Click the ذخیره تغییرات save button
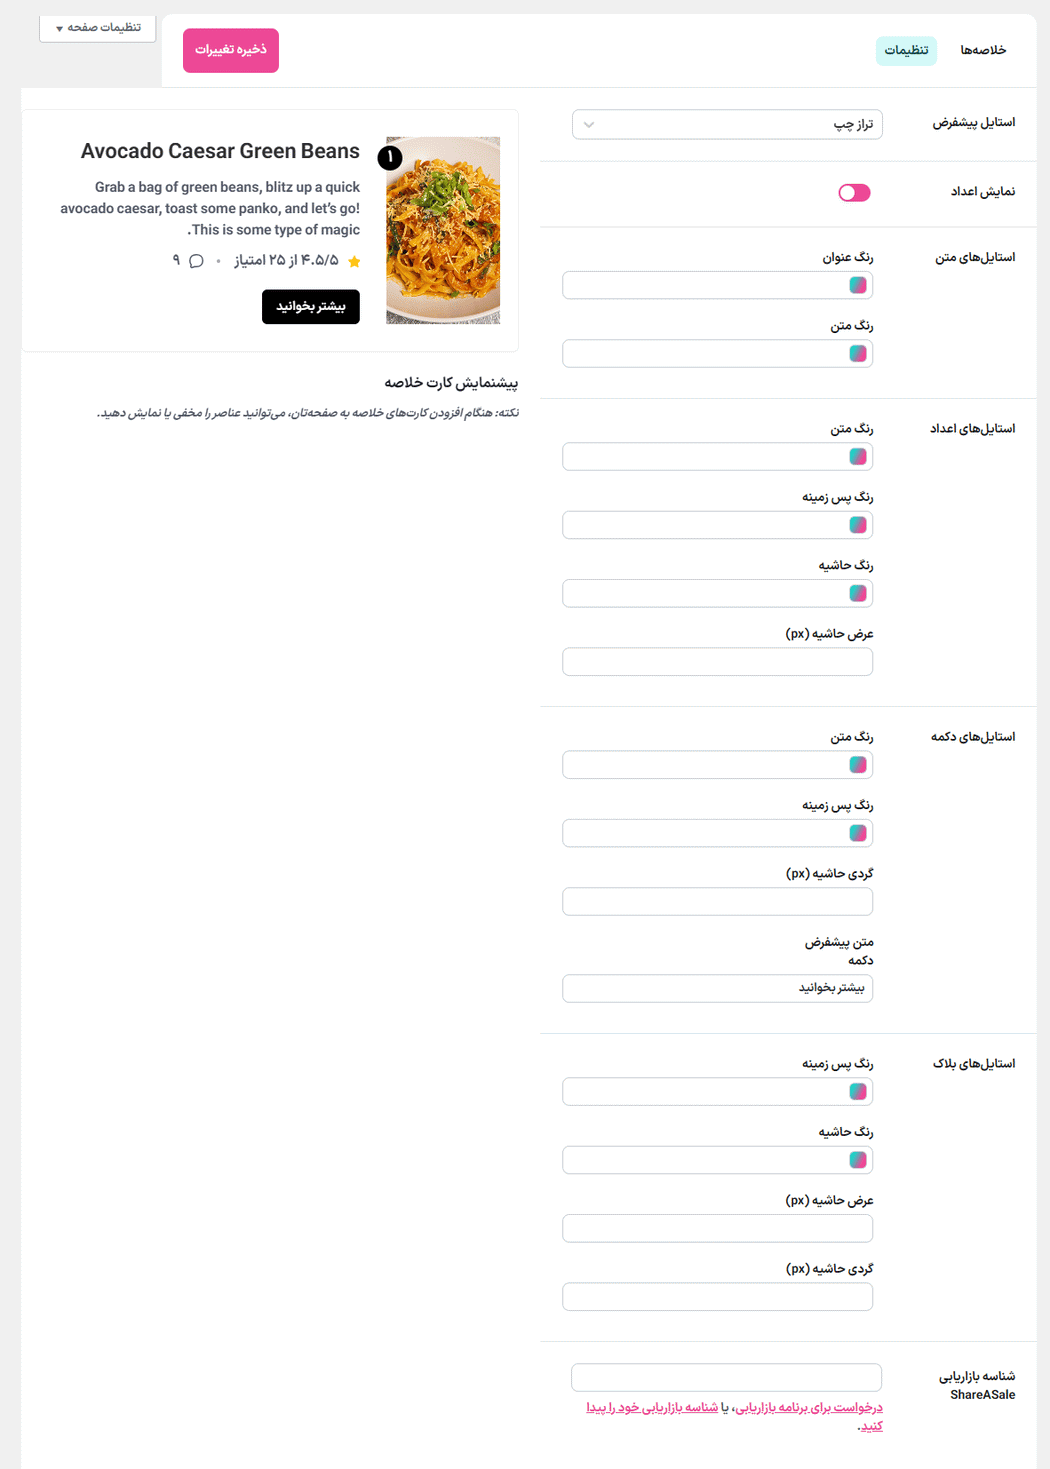Screen dimensions: 1050x1469 pos(231,50)
